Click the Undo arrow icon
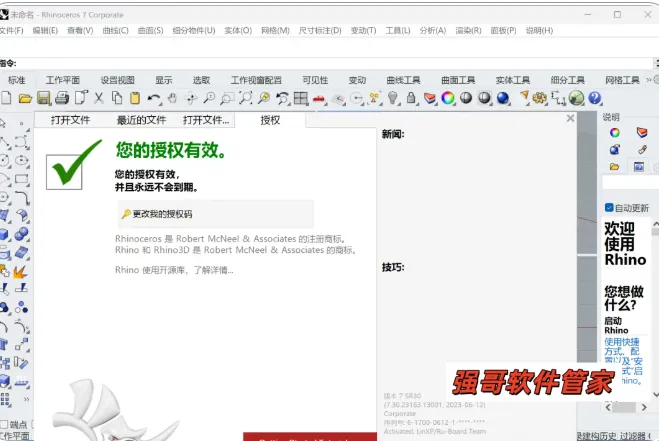The height and width of the screenshot is (441, 659). (x=154, y=98)
